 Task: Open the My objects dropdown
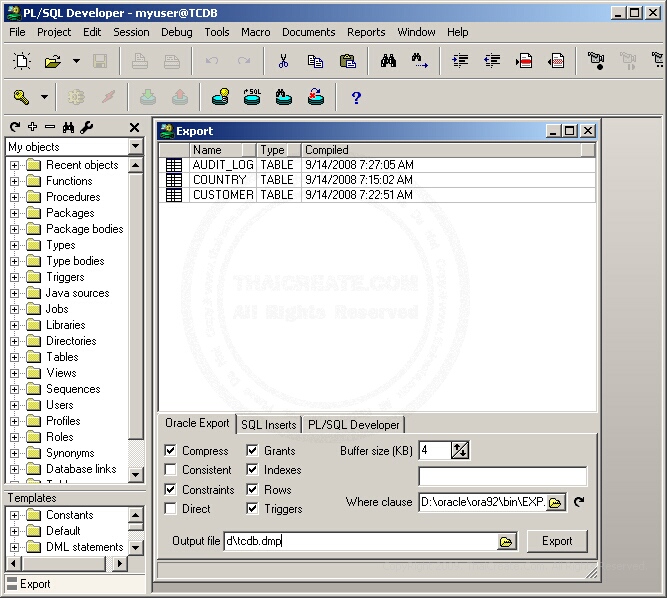coord(136,147)
